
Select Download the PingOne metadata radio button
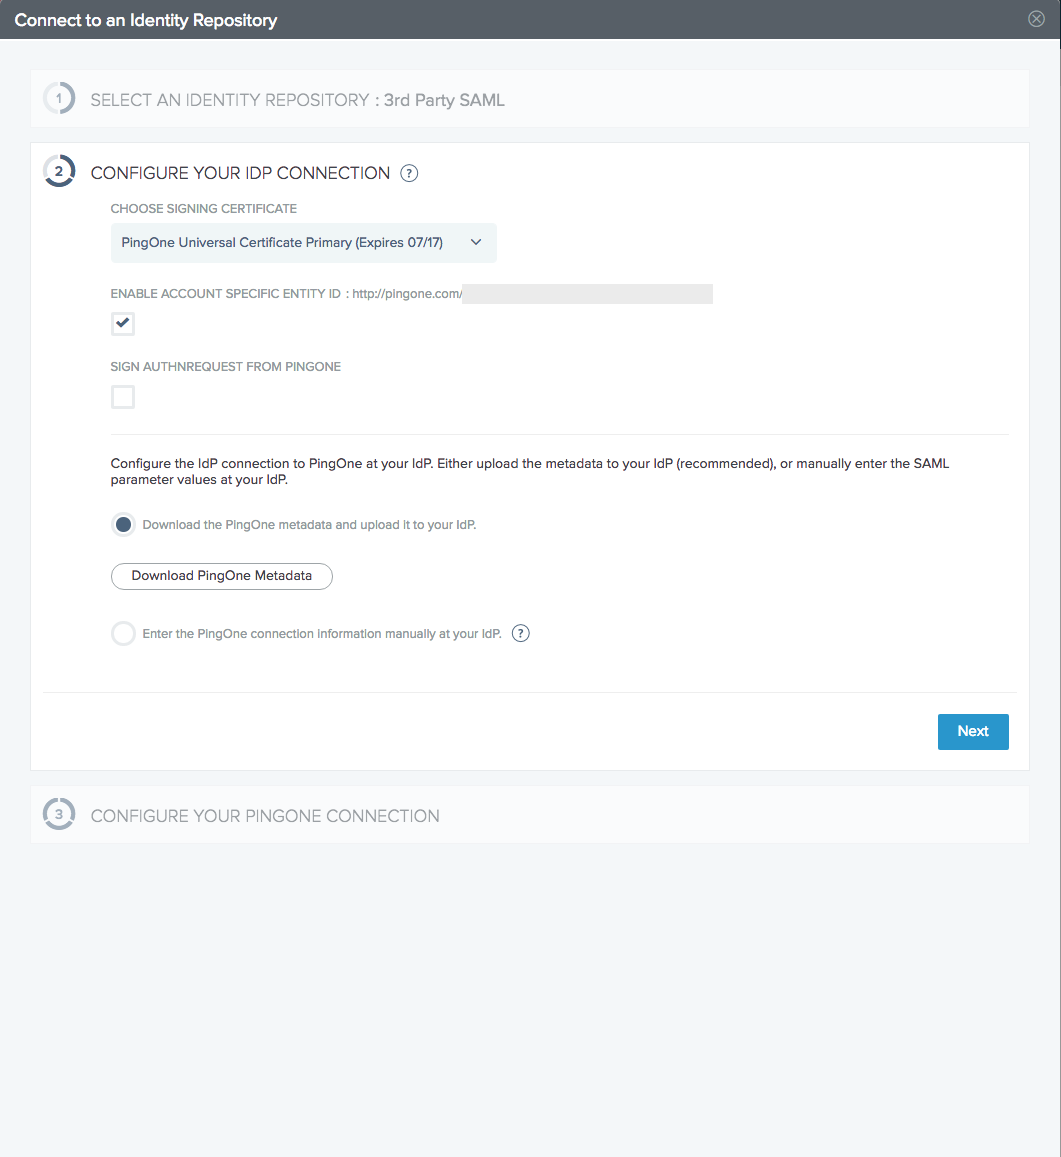pos(123,525)
